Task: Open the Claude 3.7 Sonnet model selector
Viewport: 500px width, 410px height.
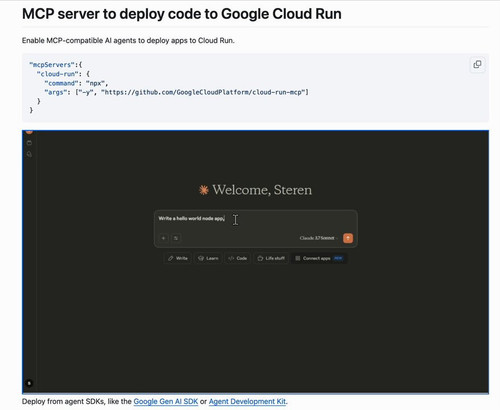Action: click(x=318, y=238)
